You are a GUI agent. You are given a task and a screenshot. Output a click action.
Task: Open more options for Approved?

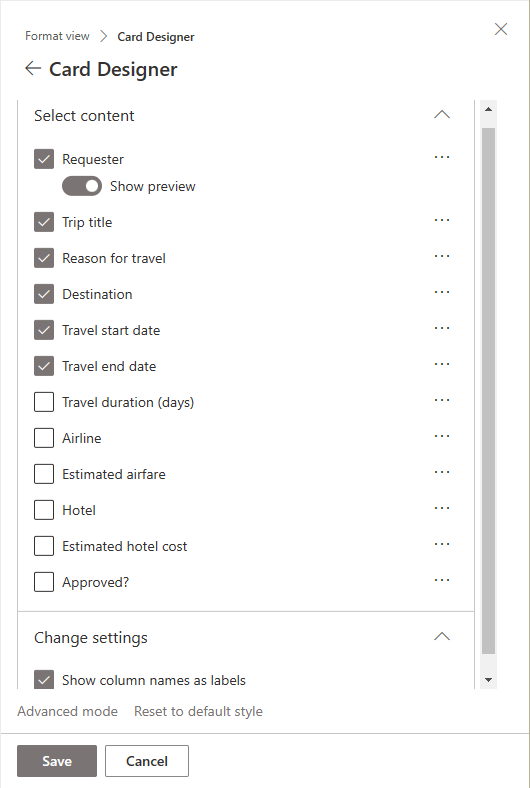pos(442,580)
